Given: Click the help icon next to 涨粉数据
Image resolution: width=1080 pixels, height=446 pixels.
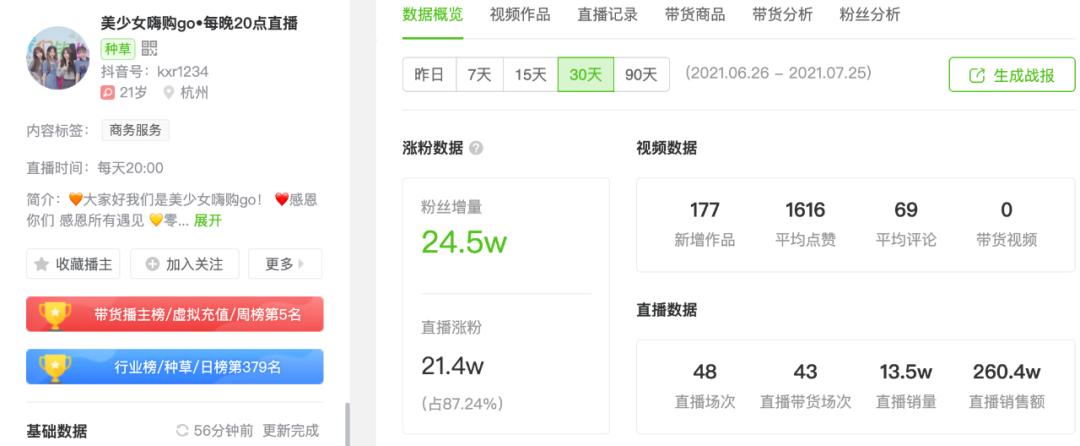Looking at the screenshot, I should (476, 148).
